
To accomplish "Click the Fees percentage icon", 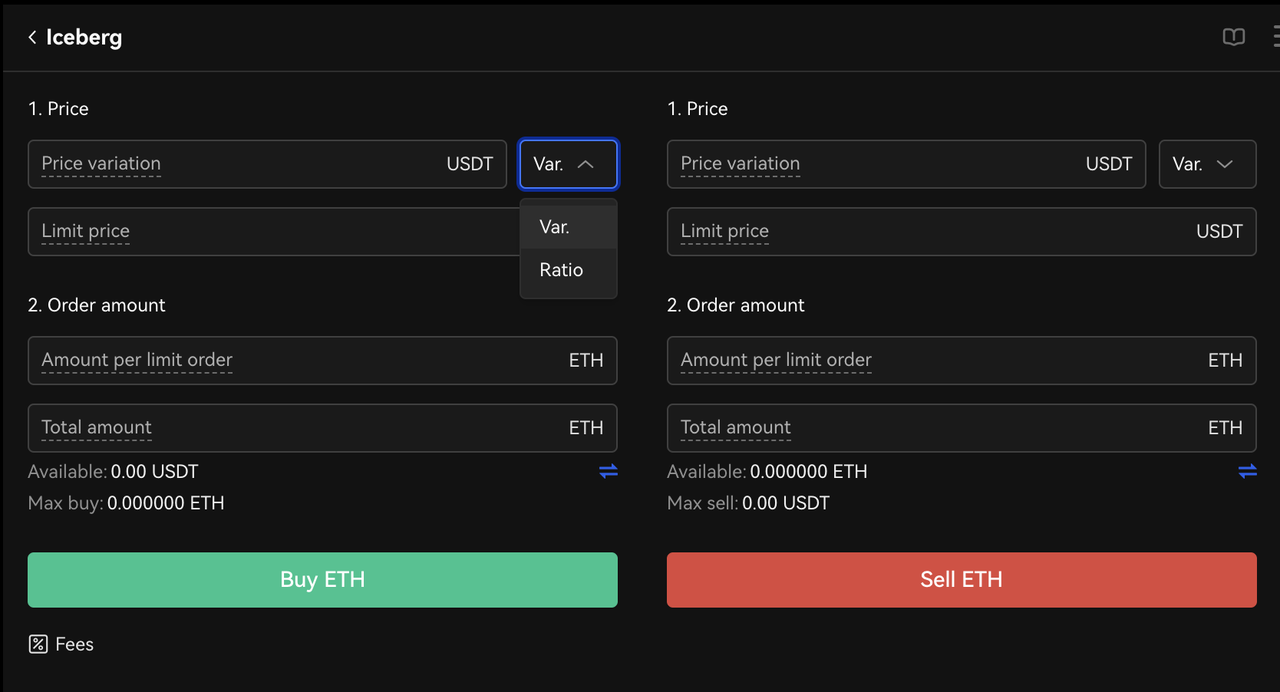I will point(36,644).
